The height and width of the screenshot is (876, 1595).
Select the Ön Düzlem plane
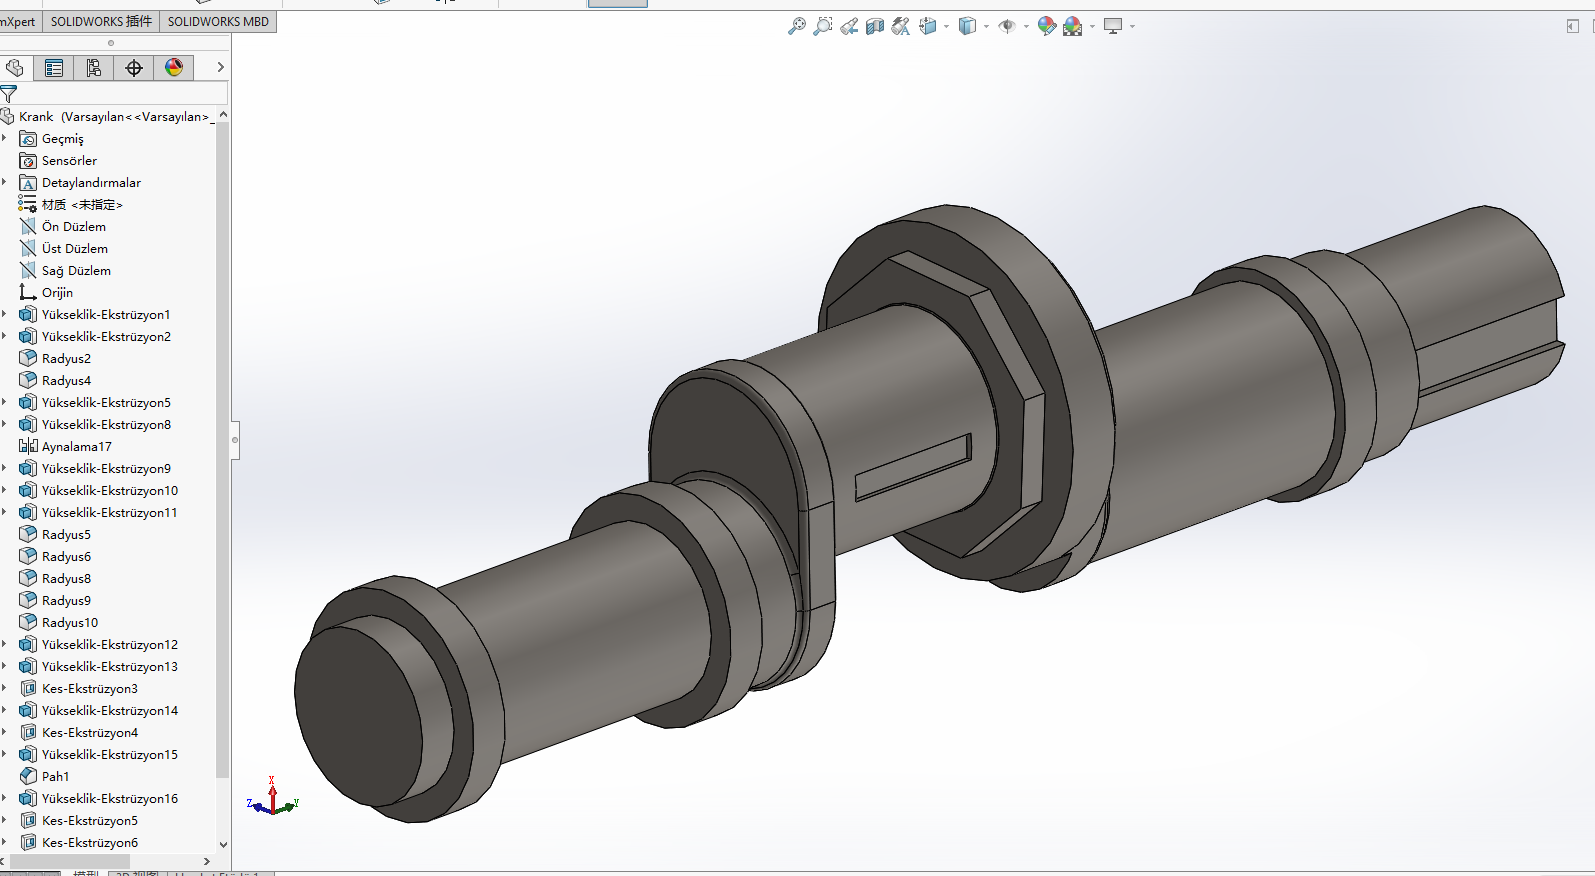pos(73,227)
